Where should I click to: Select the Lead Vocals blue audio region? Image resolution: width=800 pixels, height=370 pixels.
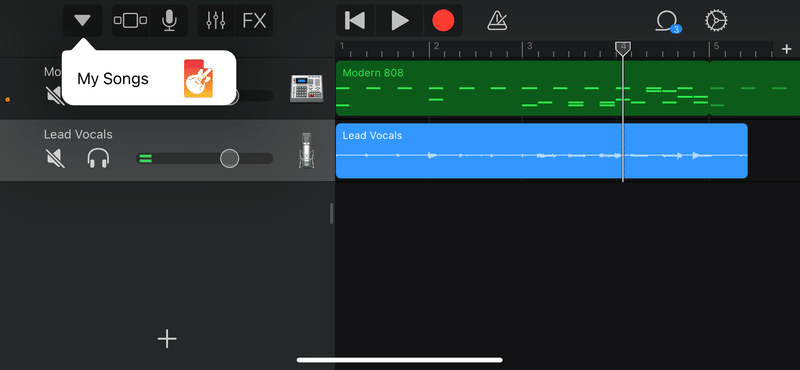541,151
